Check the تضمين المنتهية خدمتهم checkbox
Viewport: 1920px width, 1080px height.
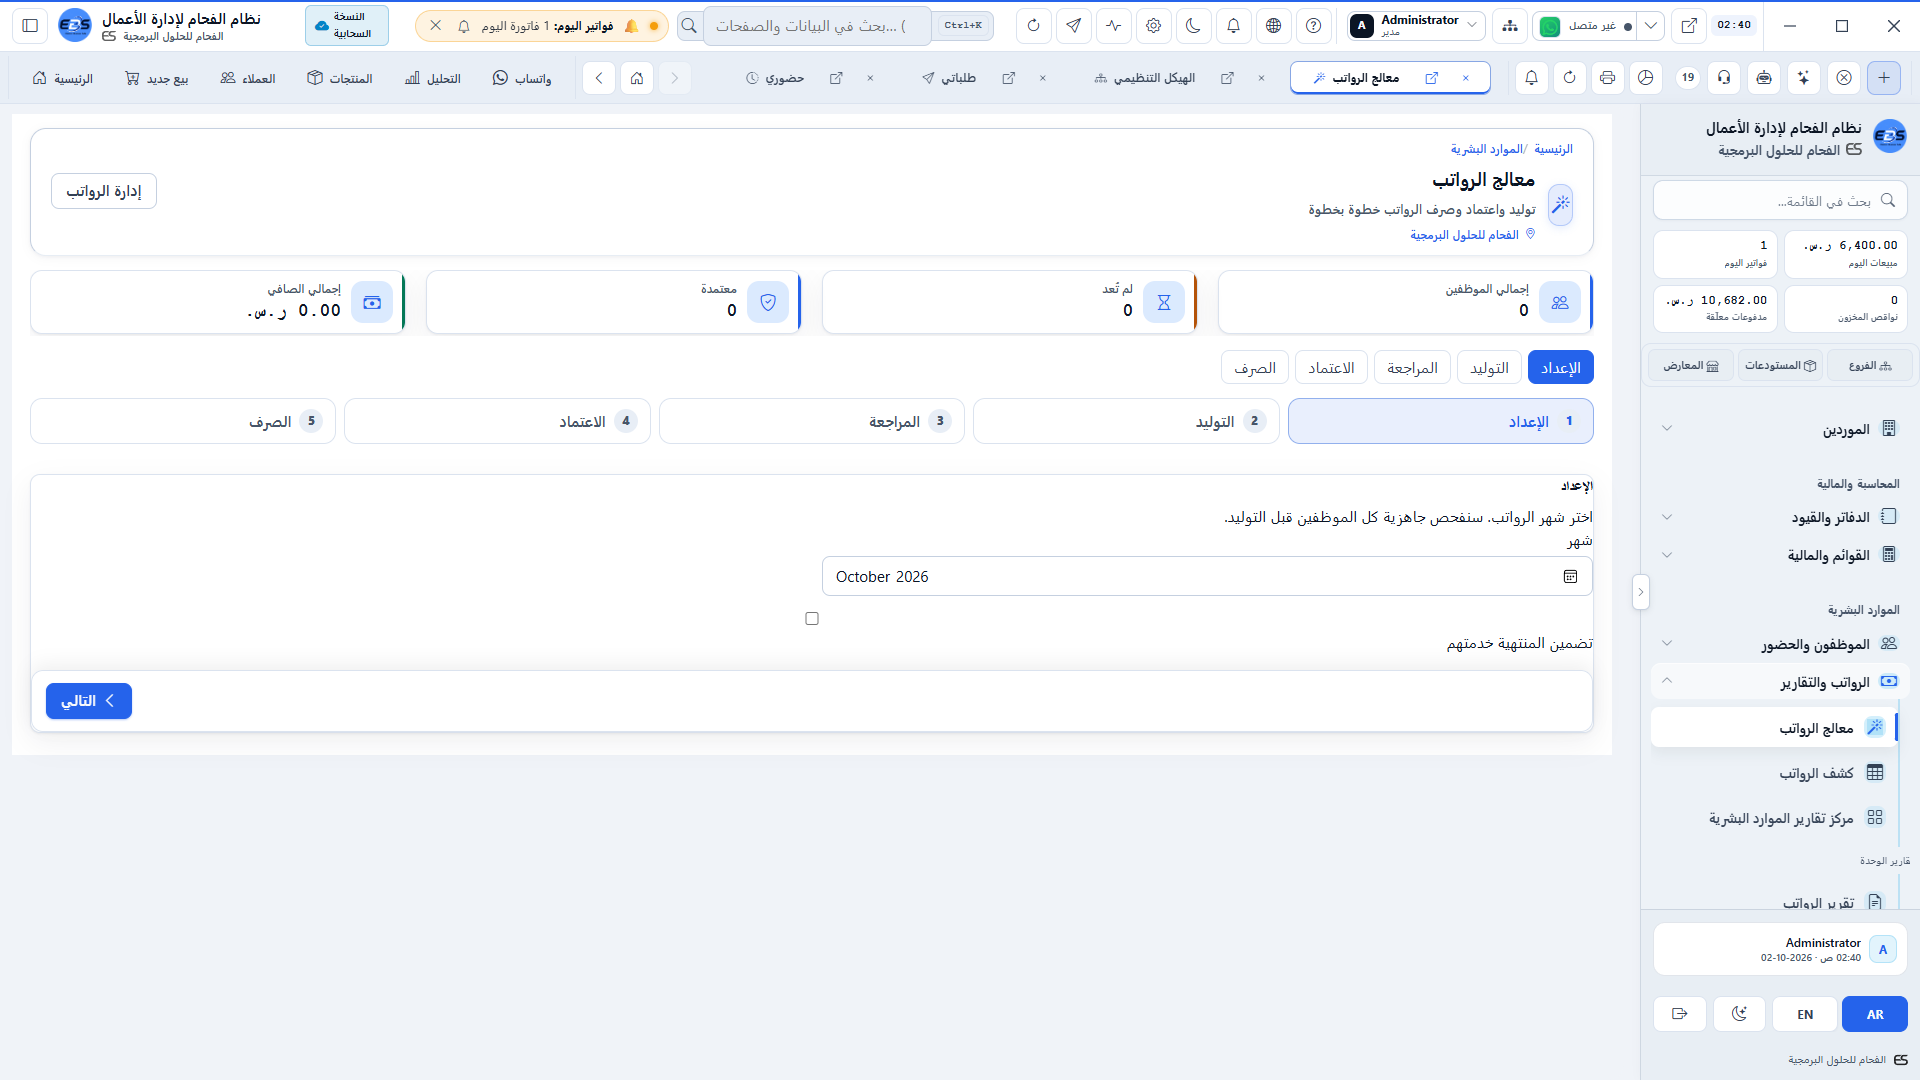(812, 619)
